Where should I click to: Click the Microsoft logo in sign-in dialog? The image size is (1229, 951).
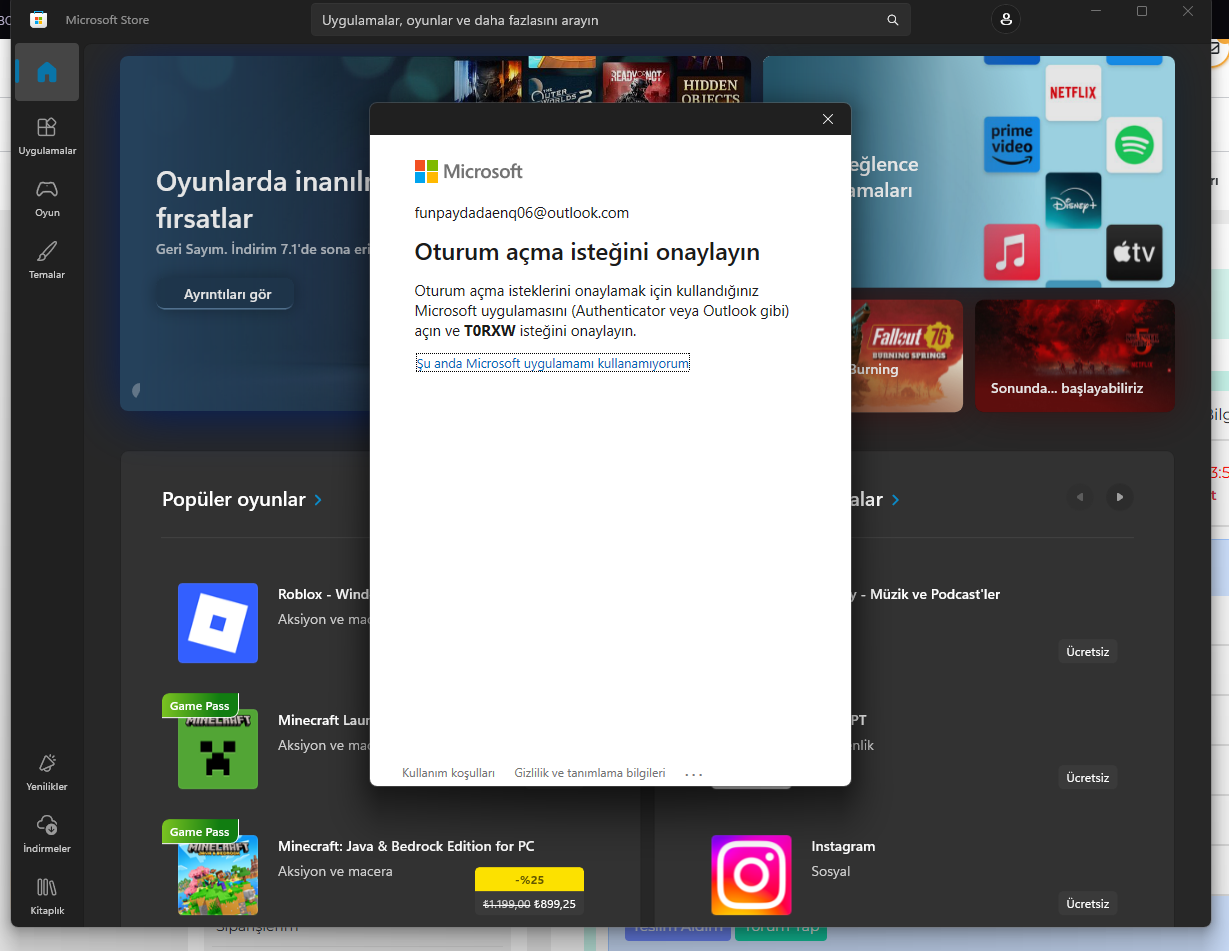(469, 171)
